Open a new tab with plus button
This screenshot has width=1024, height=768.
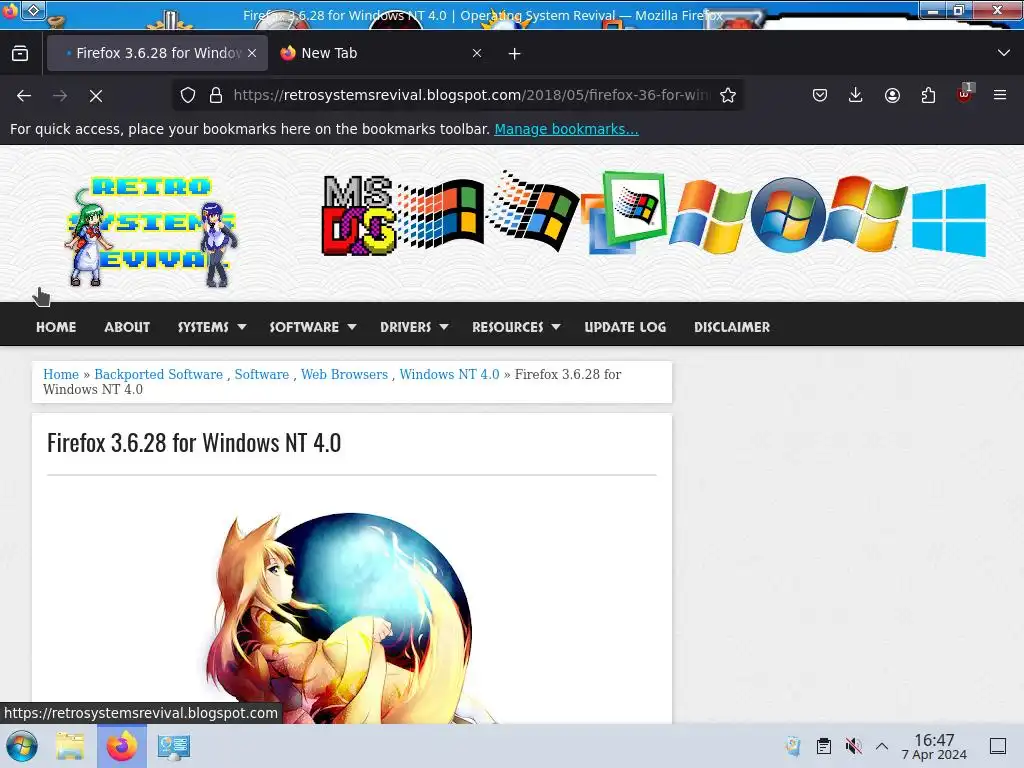click(515, 54)
